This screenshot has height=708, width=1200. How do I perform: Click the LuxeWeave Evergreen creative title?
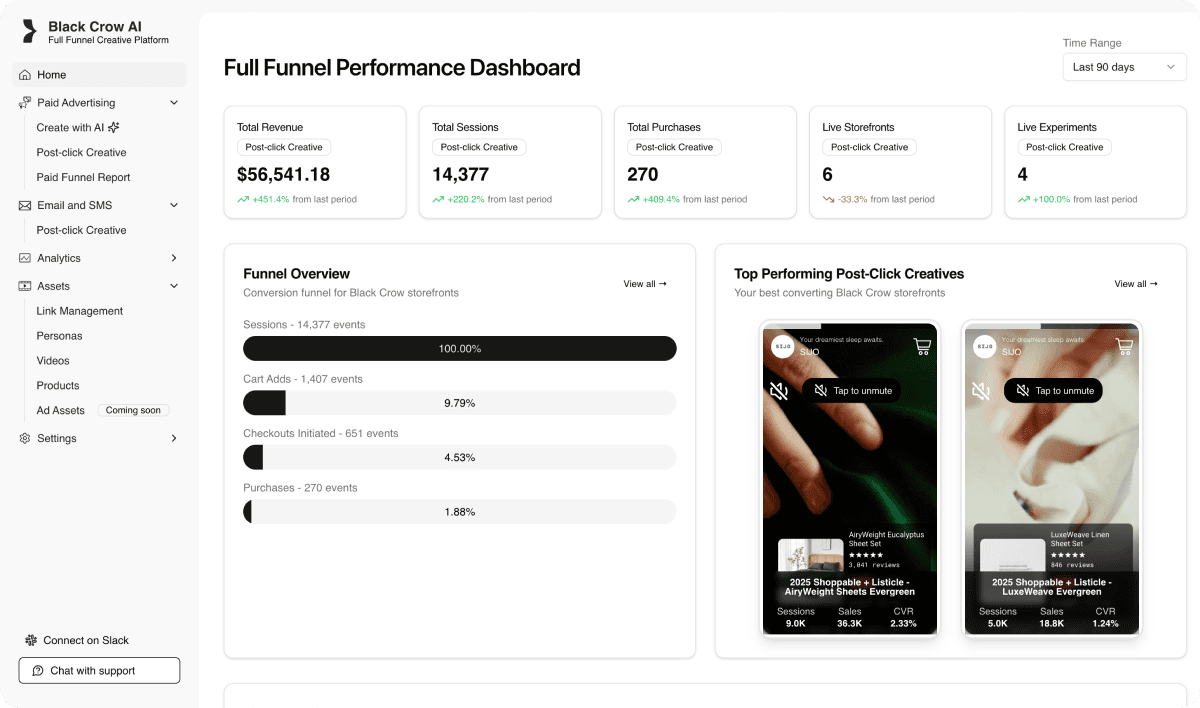[1052, 587]
